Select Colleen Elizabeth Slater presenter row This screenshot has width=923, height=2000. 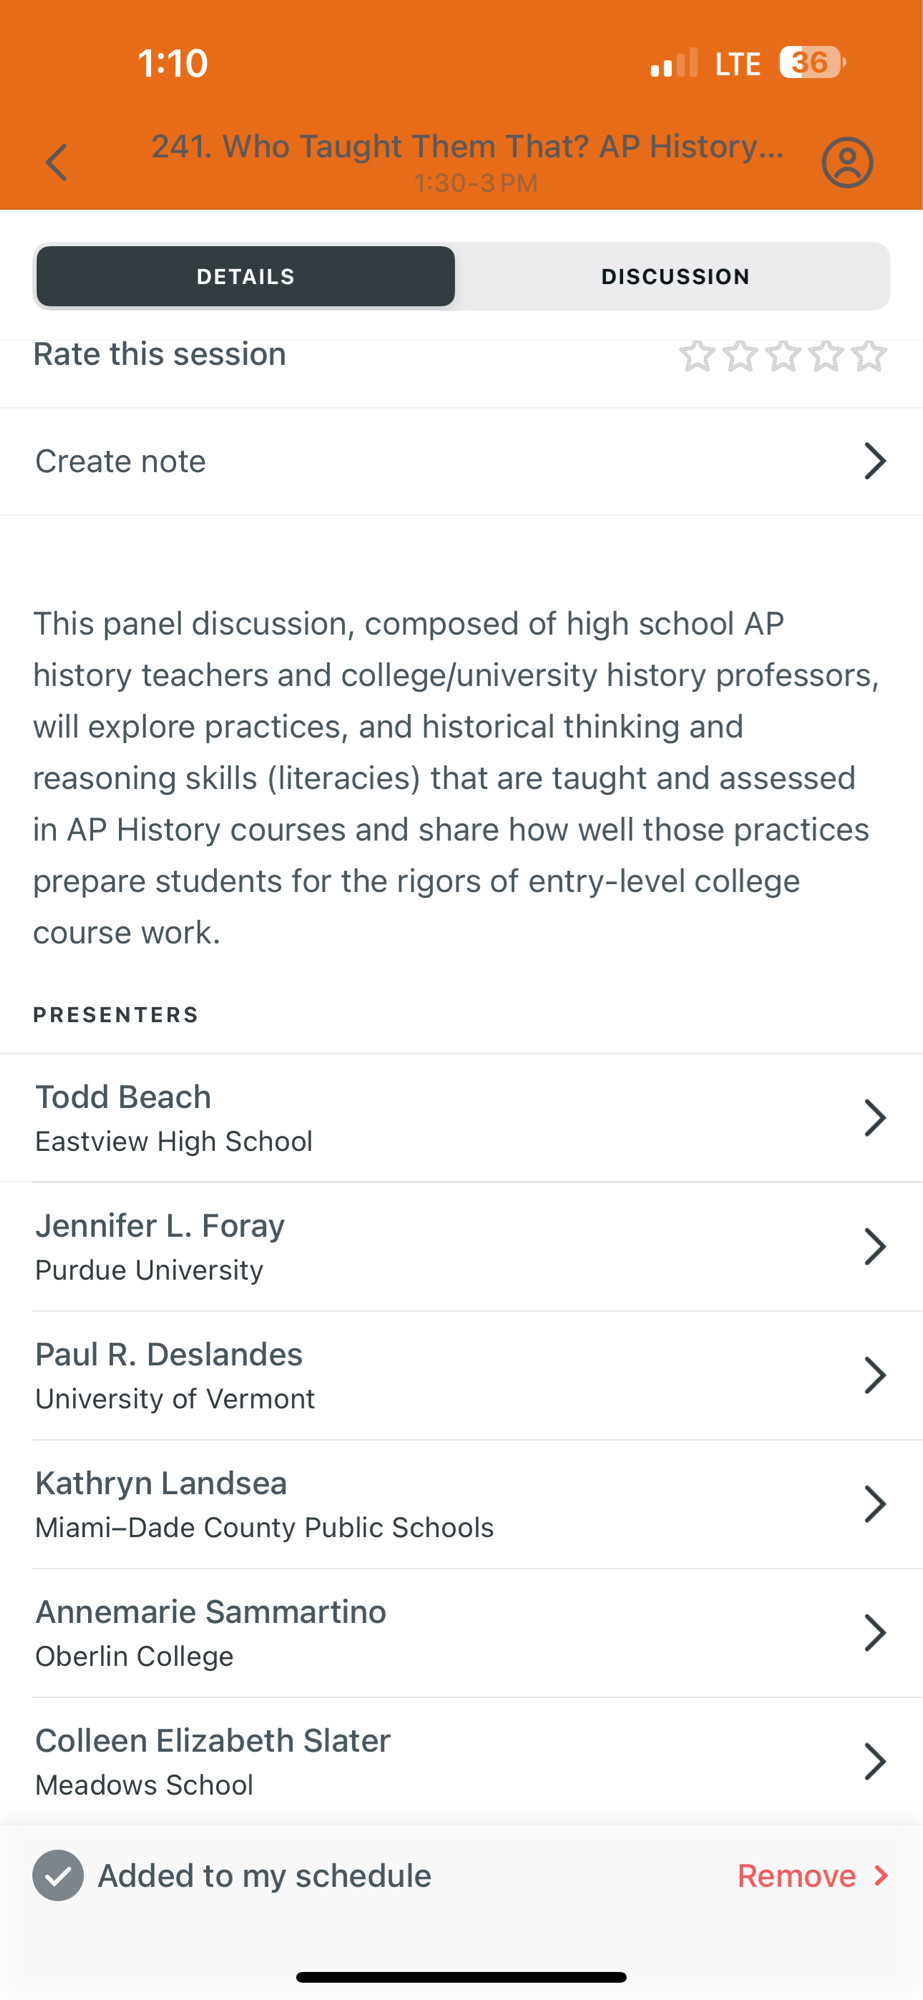tap(461, 1762)
